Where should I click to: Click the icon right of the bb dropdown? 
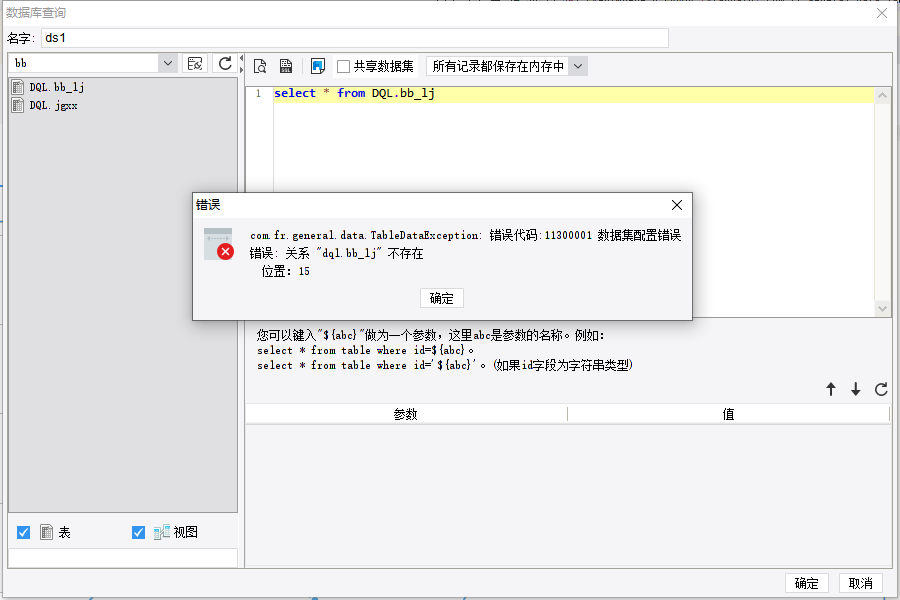[x=196, y=63]
